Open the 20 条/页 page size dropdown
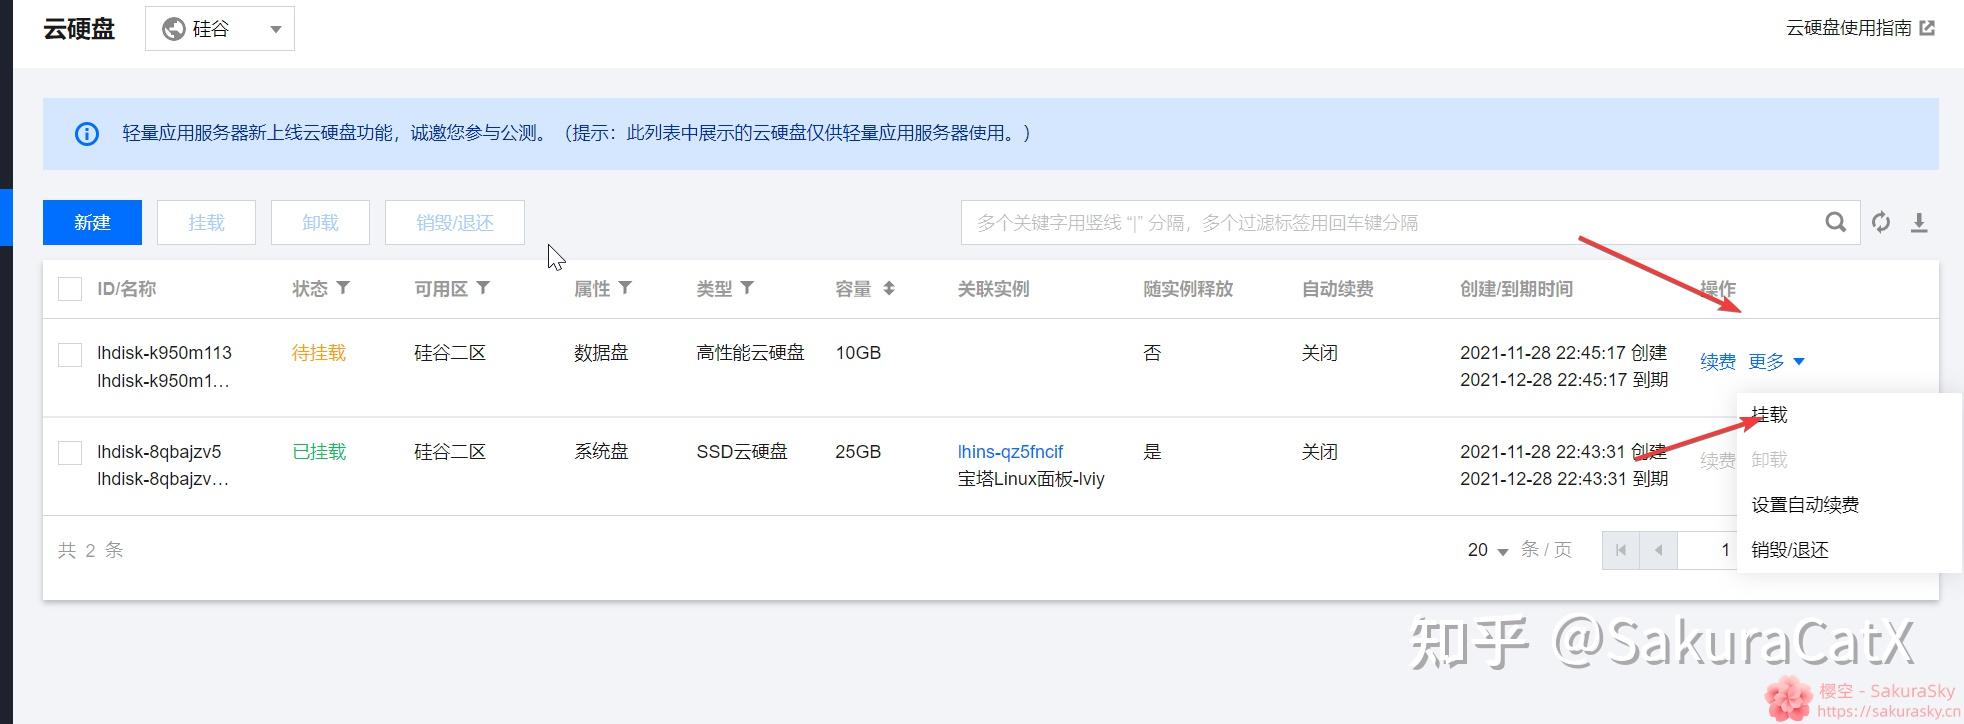1964x724 pixels. point(1487,550)
